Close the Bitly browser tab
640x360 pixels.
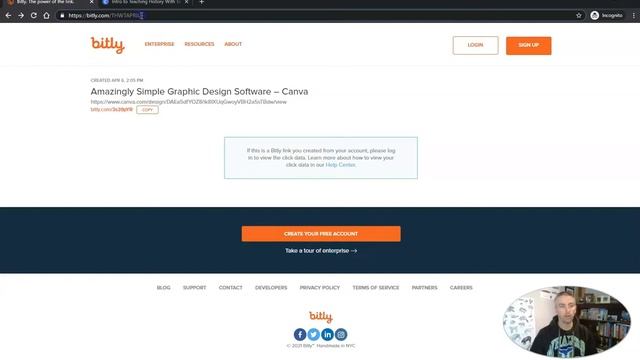91,2
